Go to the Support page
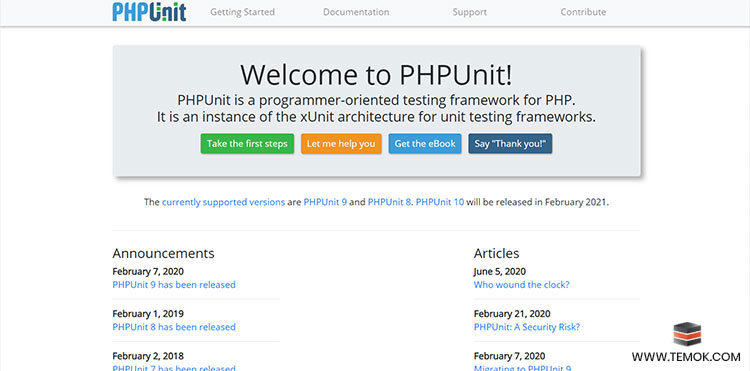 click(470, 12)
